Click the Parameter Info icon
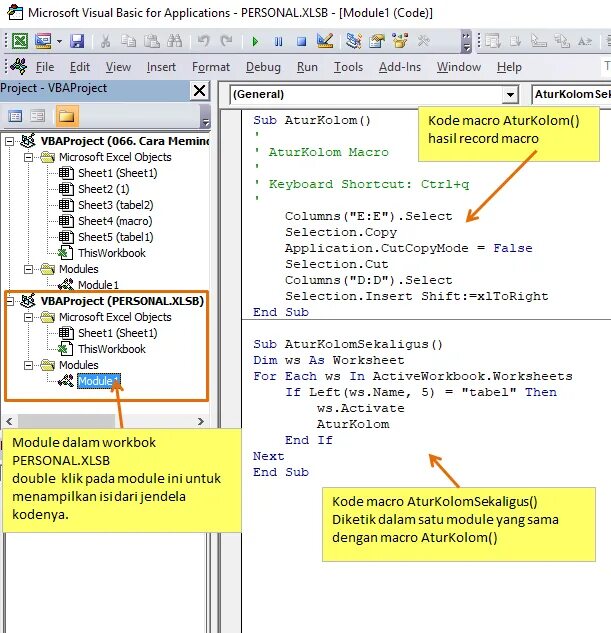 tap(562, 41)
